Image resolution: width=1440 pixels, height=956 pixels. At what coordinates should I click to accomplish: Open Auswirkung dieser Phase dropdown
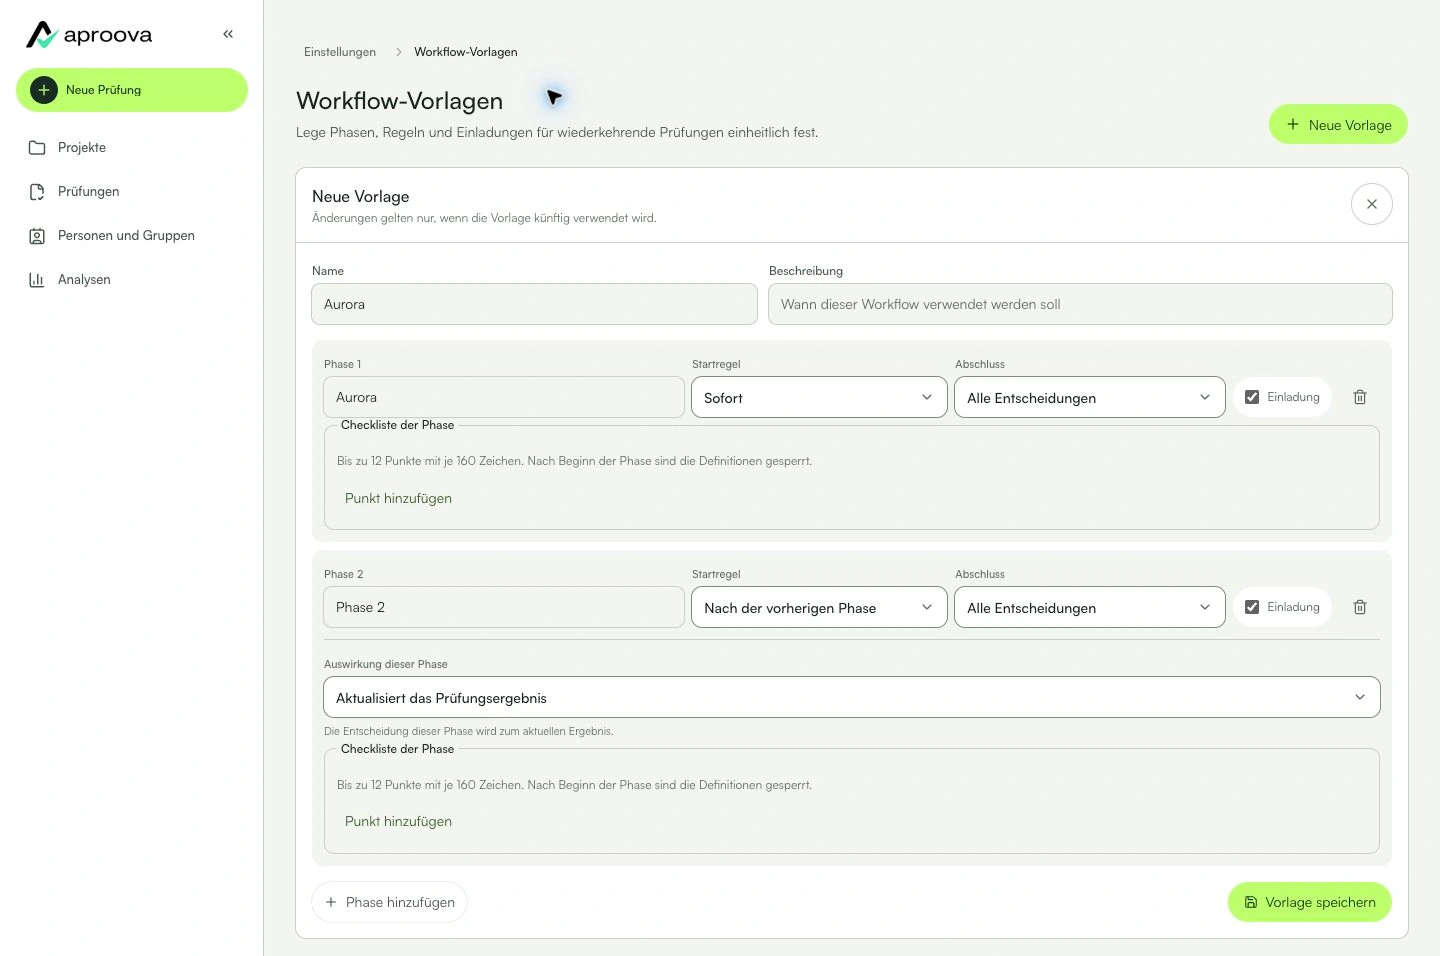(x=852, y=697)
